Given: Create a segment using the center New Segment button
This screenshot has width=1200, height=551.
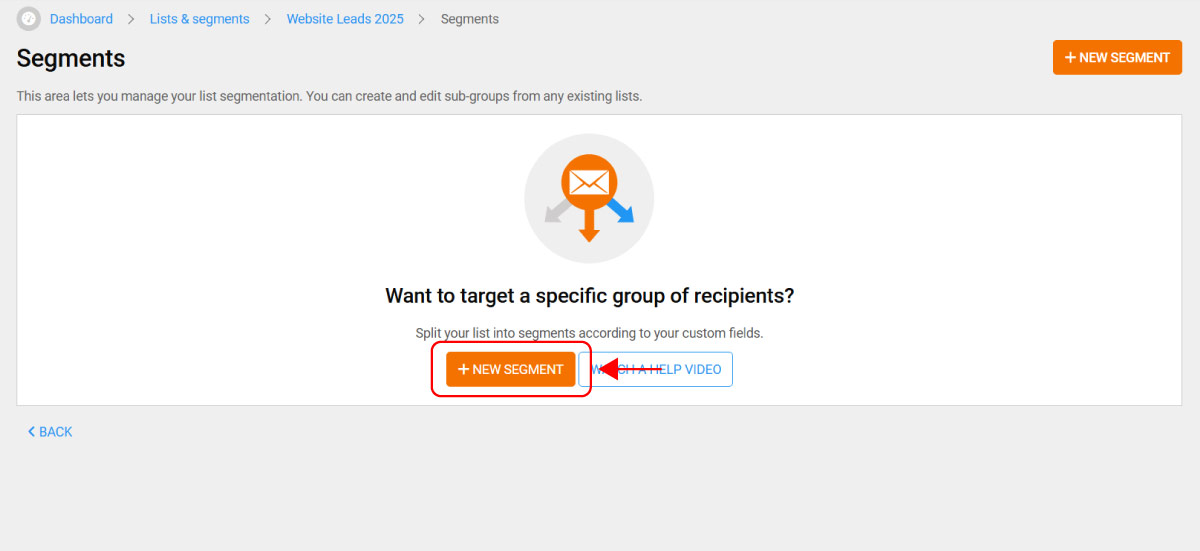Looking at the screenshot, I should click(x=511, y=370).
